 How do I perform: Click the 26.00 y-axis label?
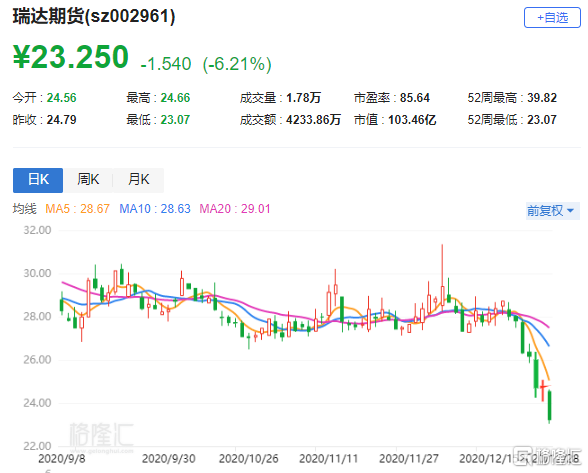coord(37,360)
